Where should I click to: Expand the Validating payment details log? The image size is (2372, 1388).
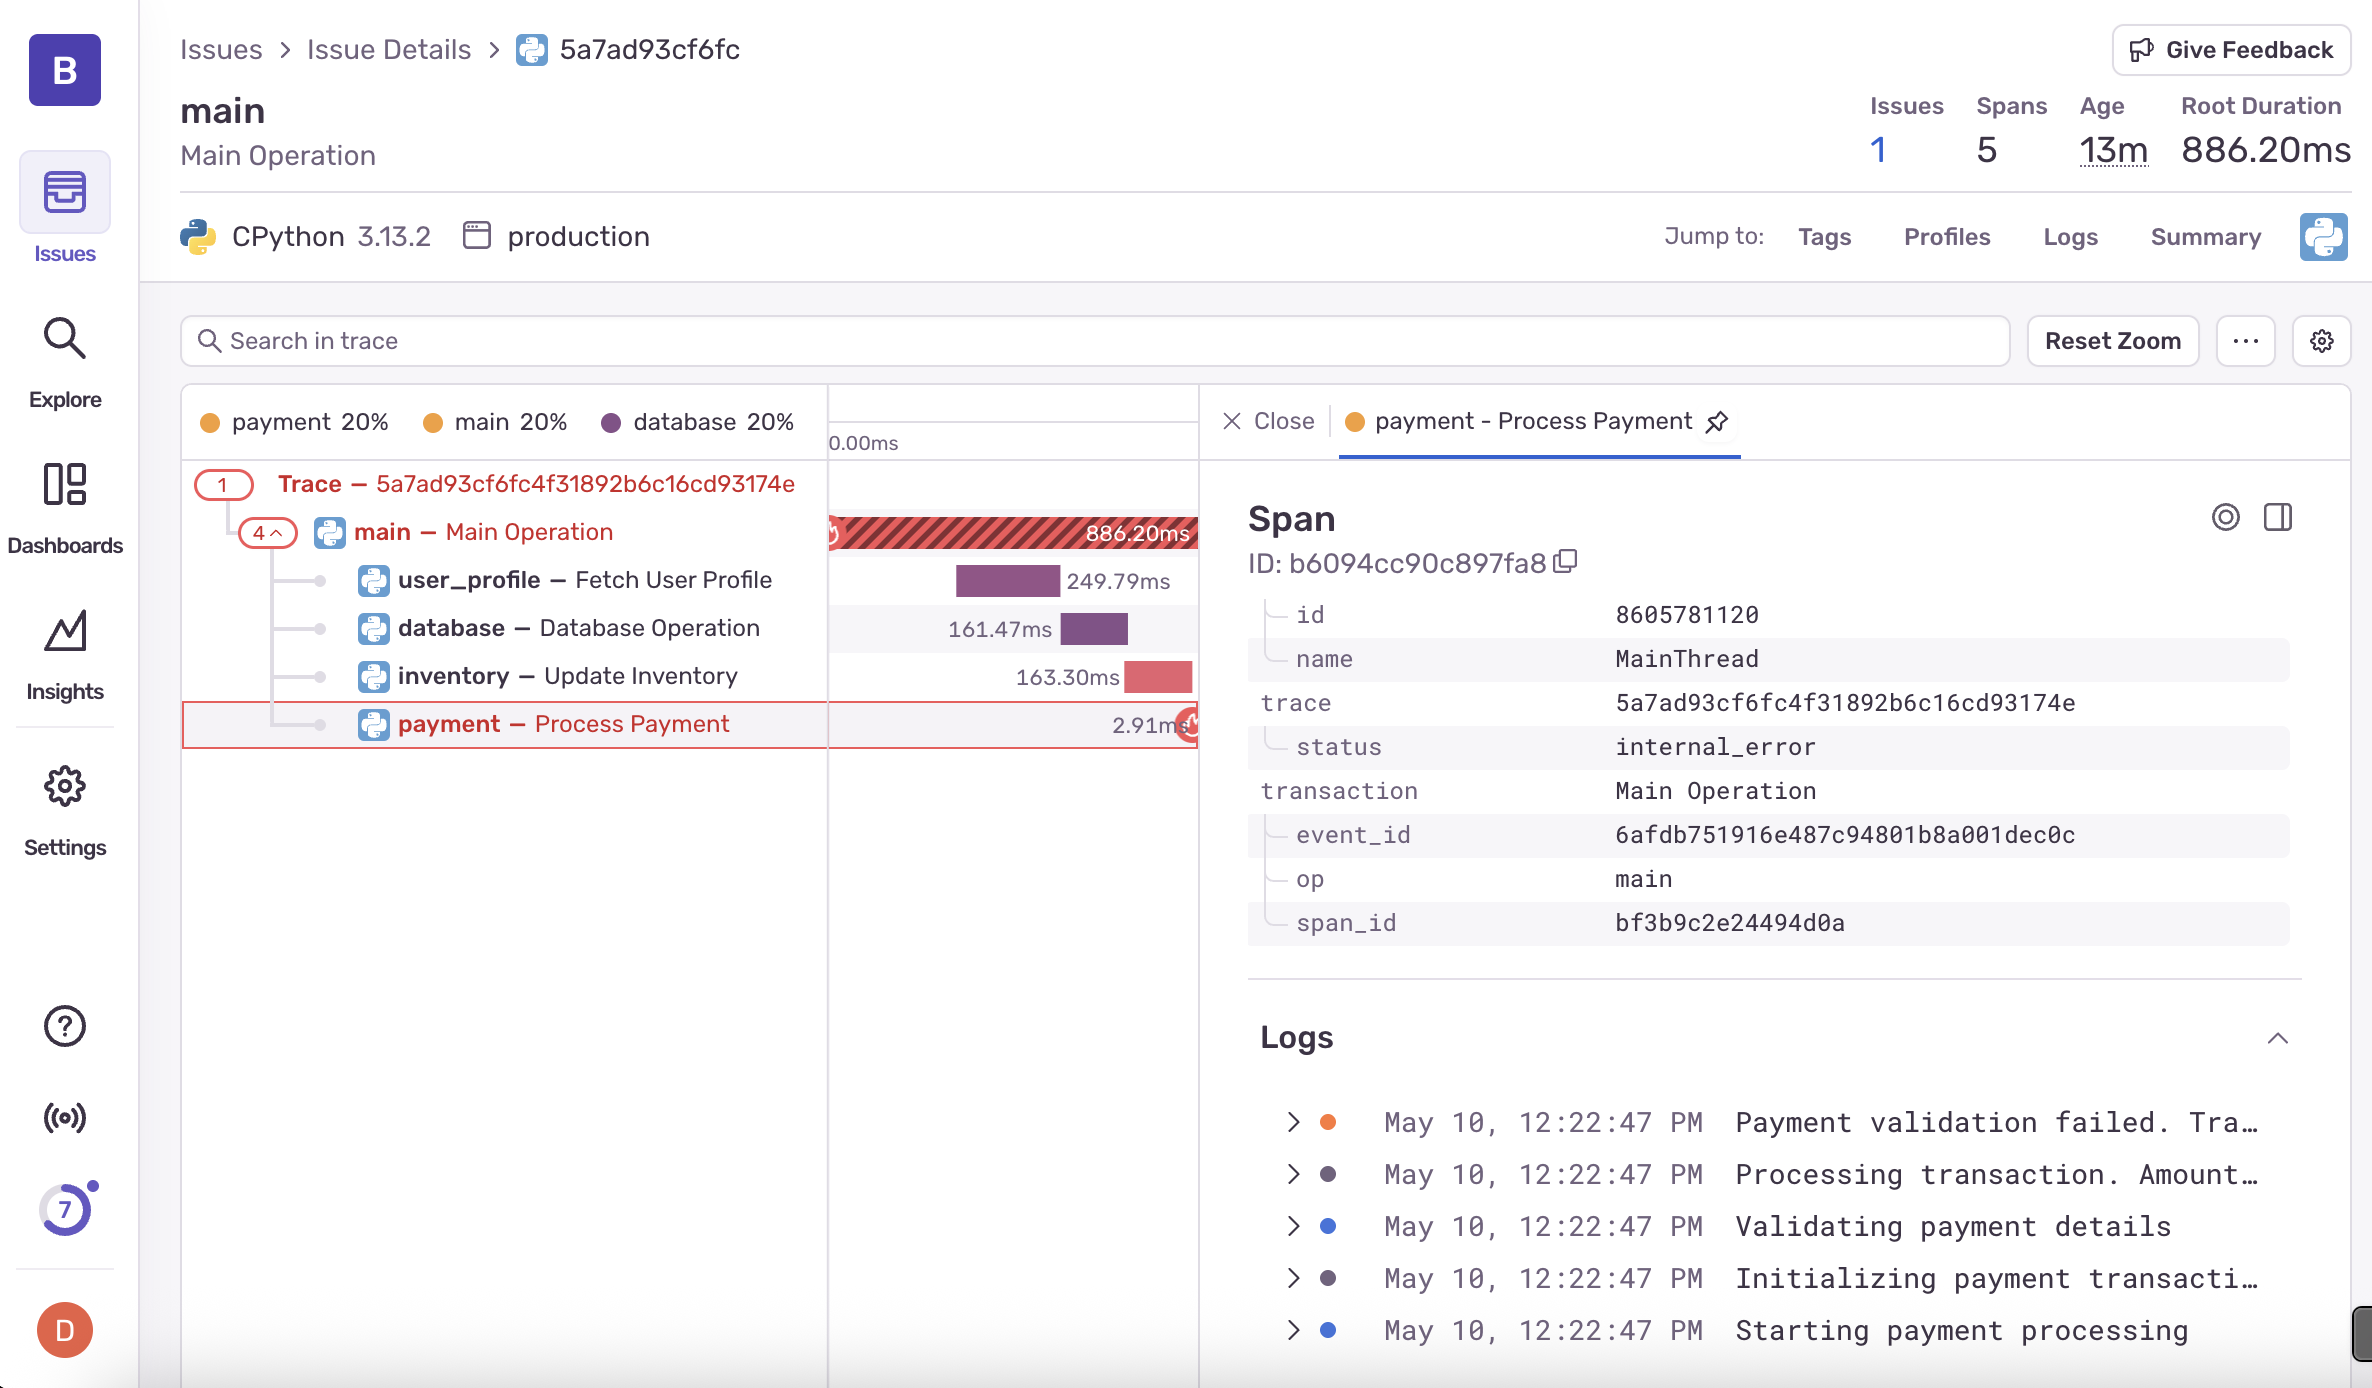pyautogui.click(x=1293, y=1226)
